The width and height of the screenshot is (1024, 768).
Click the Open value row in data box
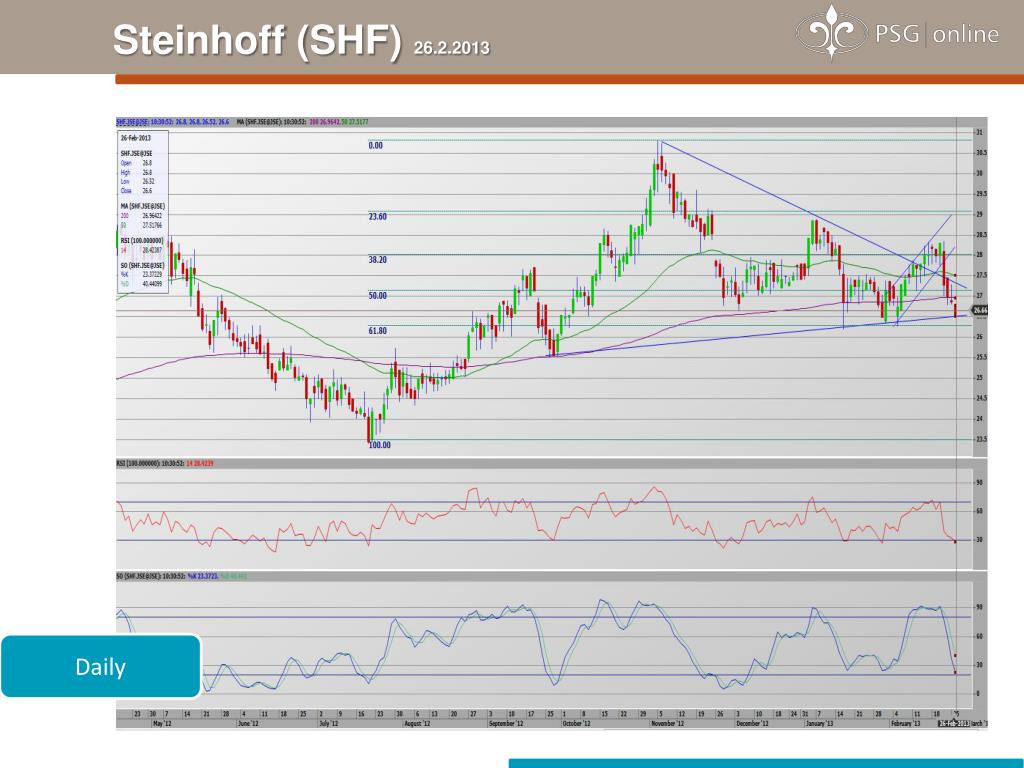click(136, 163)
